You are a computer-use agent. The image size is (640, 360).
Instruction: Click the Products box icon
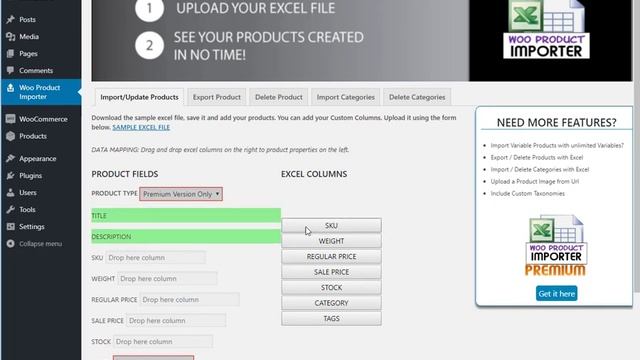[11, 136]
